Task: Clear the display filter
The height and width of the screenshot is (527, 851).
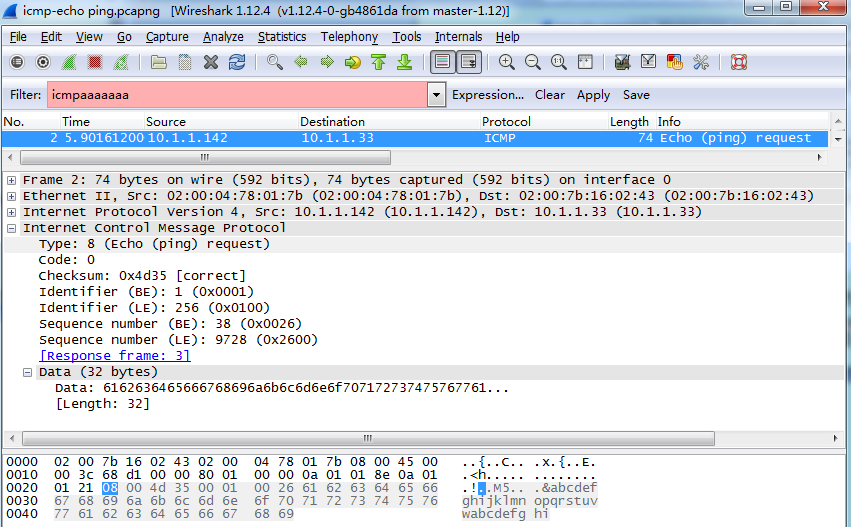Action: point(550,95)
